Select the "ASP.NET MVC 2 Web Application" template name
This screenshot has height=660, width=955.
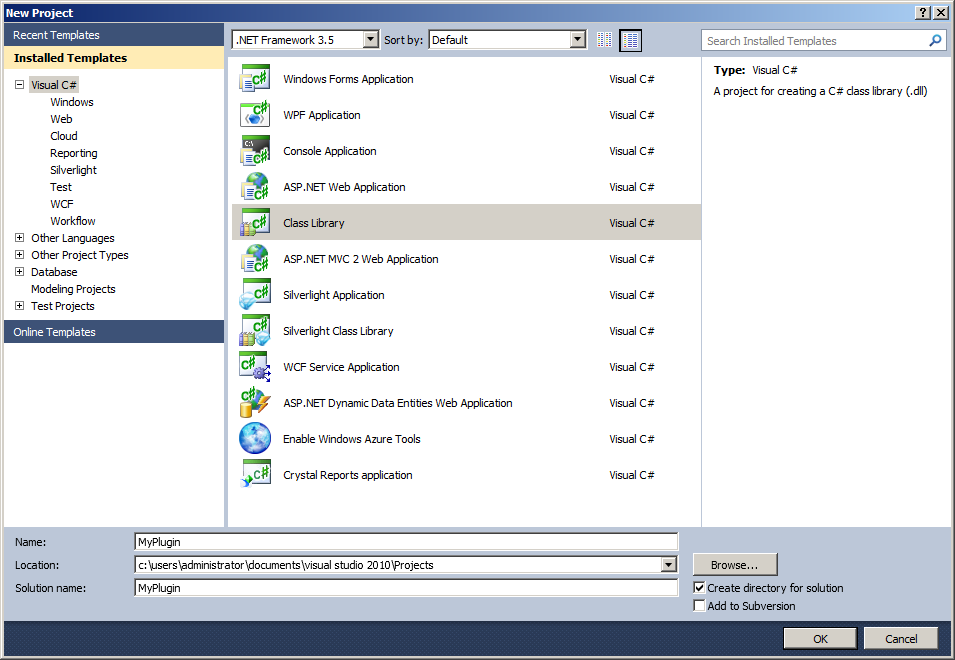coord(361,259)
